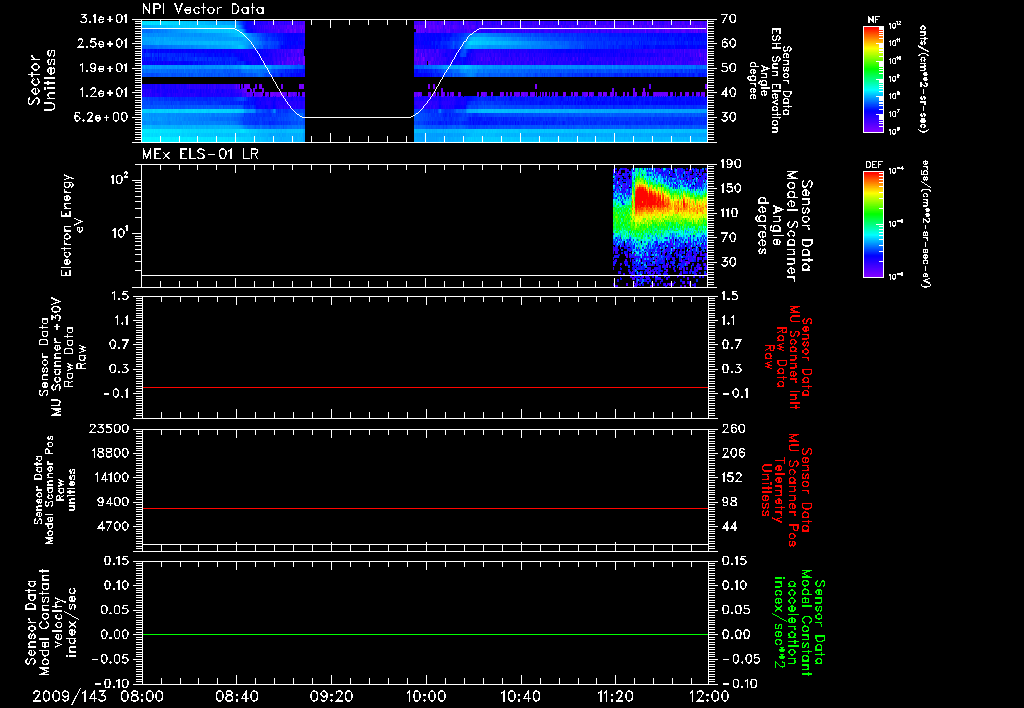Click the 11:20 time tick label
The width and height of the screenshot is (1024, 708).
coord(615,696)
